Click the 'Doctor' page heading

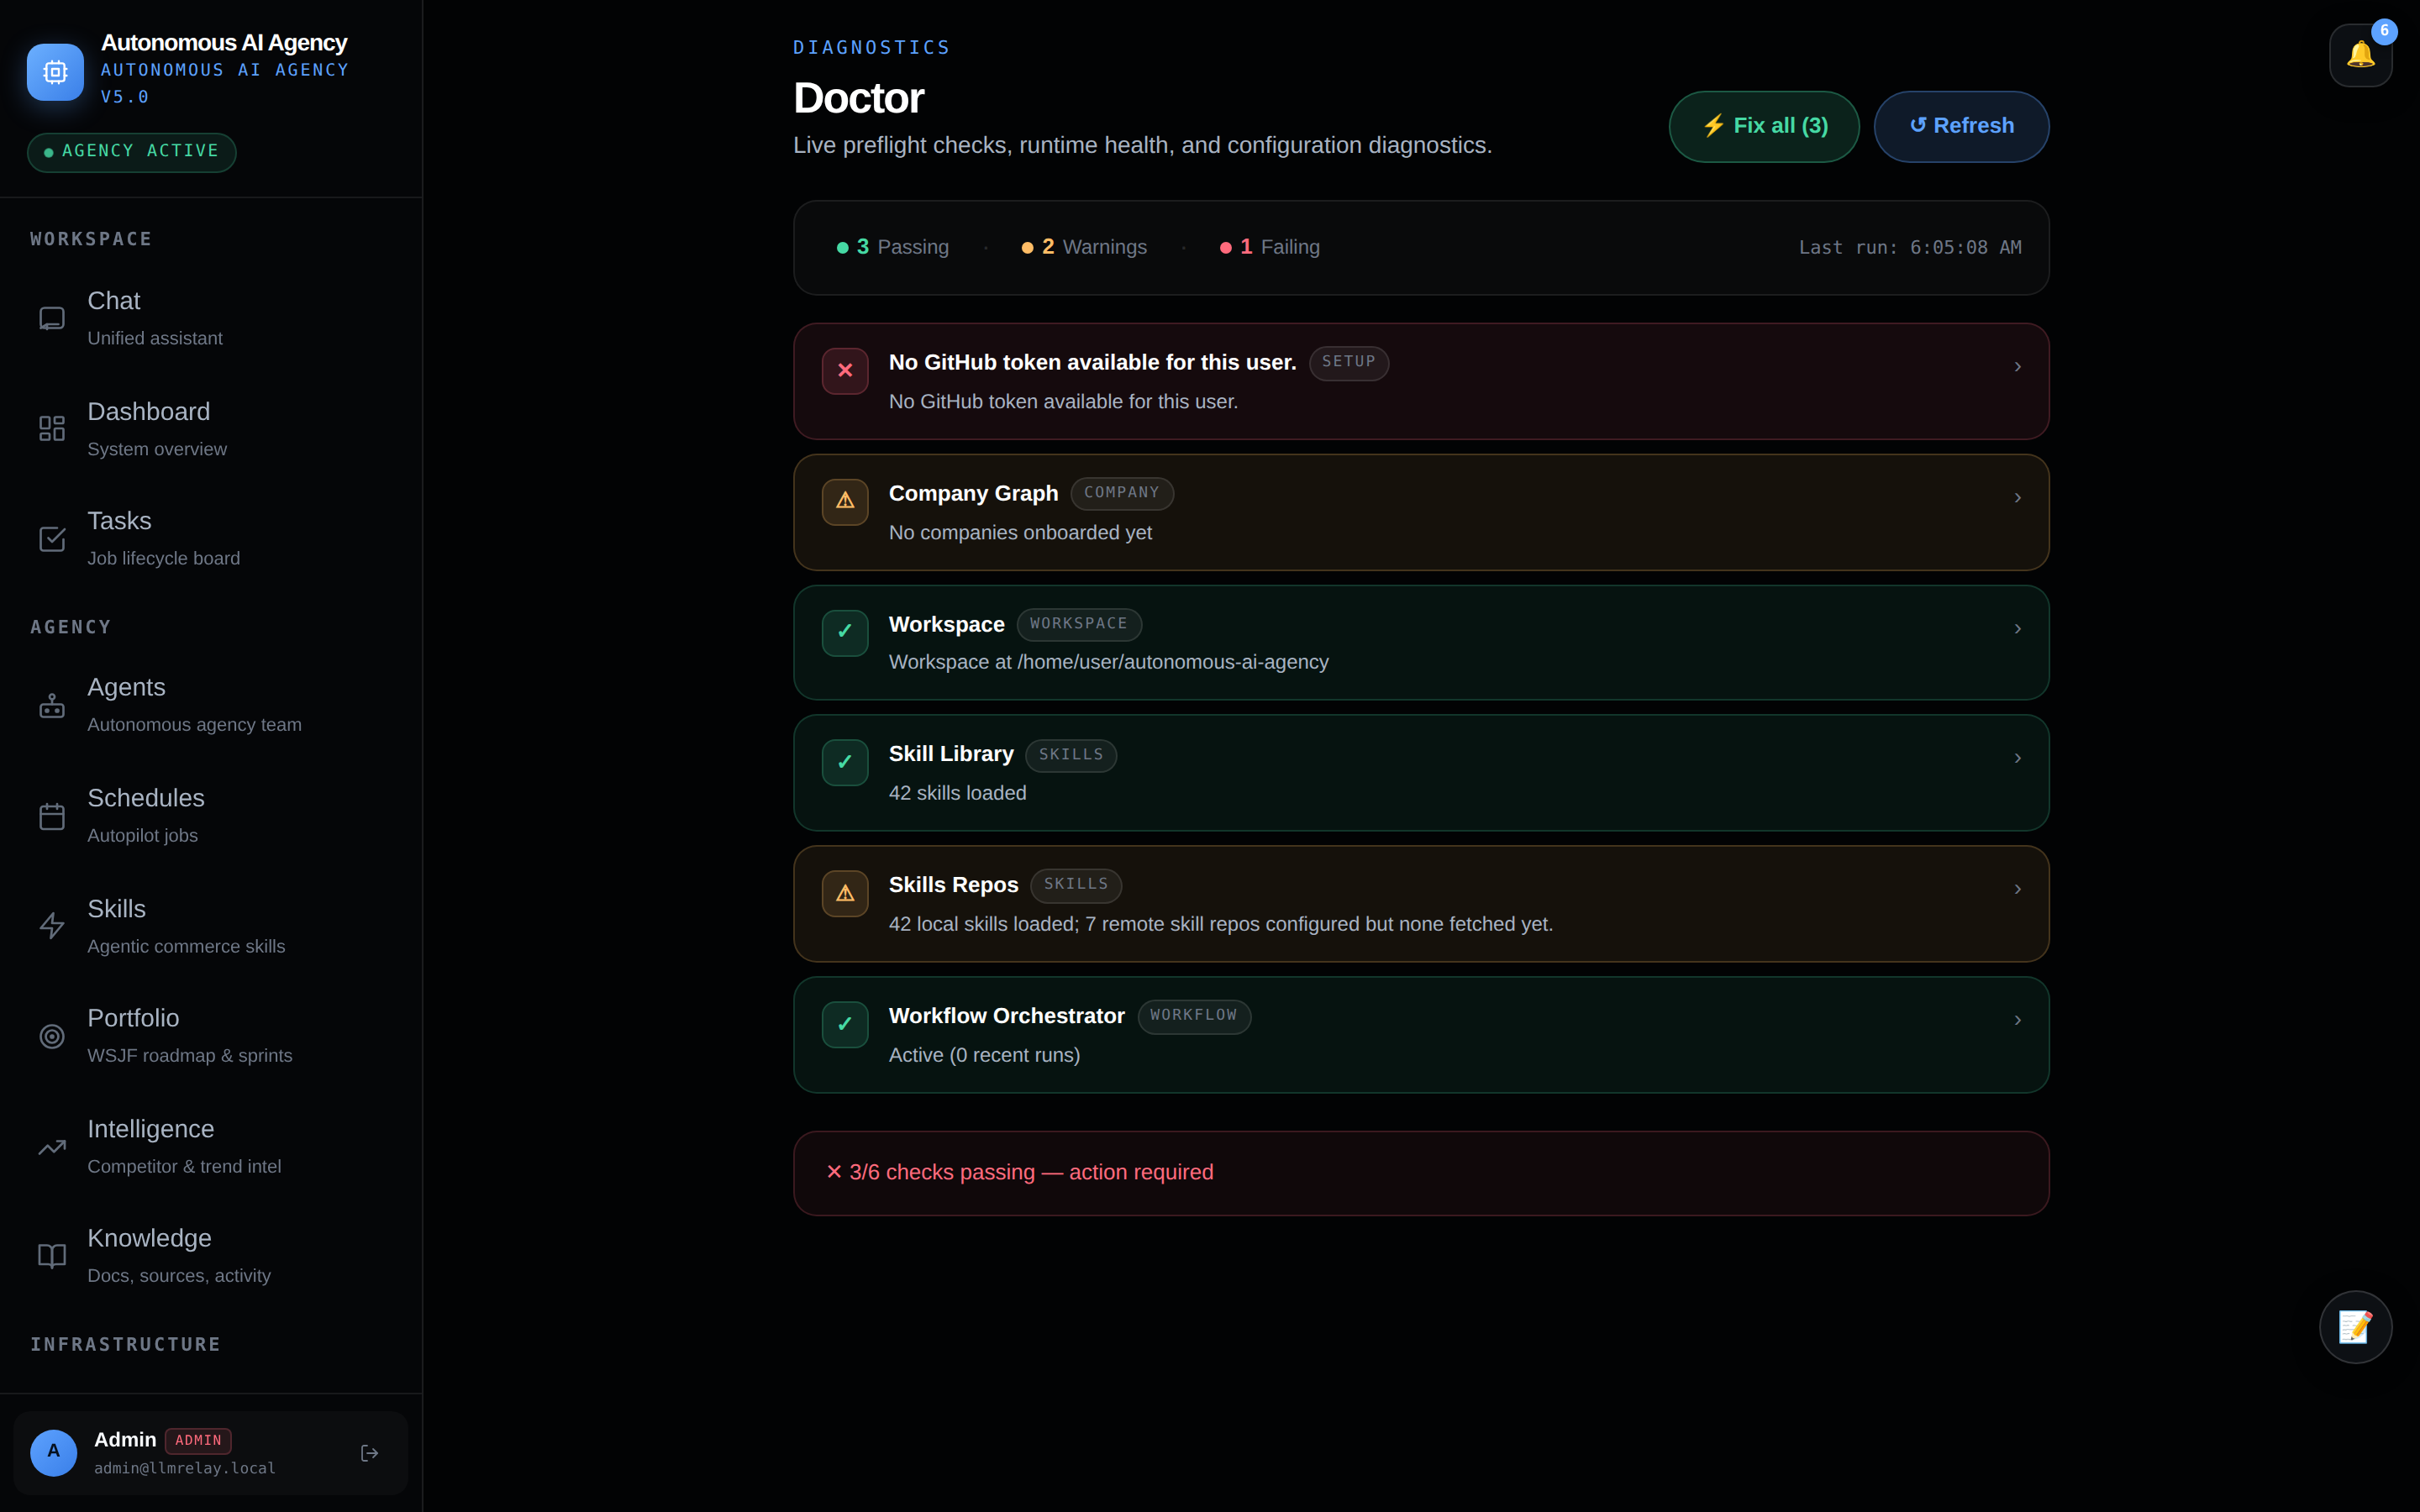pyautogui.click(x=858, y=98)
